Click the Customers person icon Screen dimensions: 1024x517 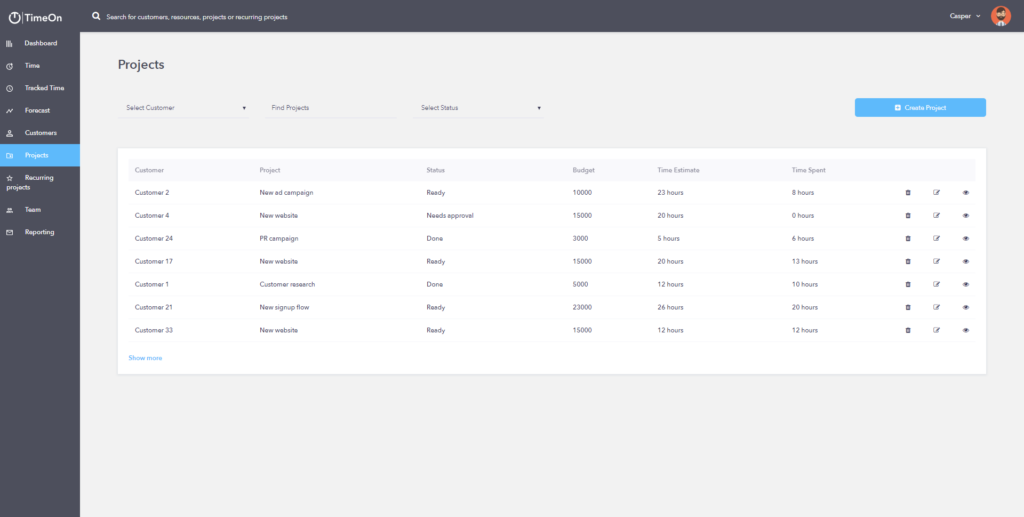click(9, 133)
